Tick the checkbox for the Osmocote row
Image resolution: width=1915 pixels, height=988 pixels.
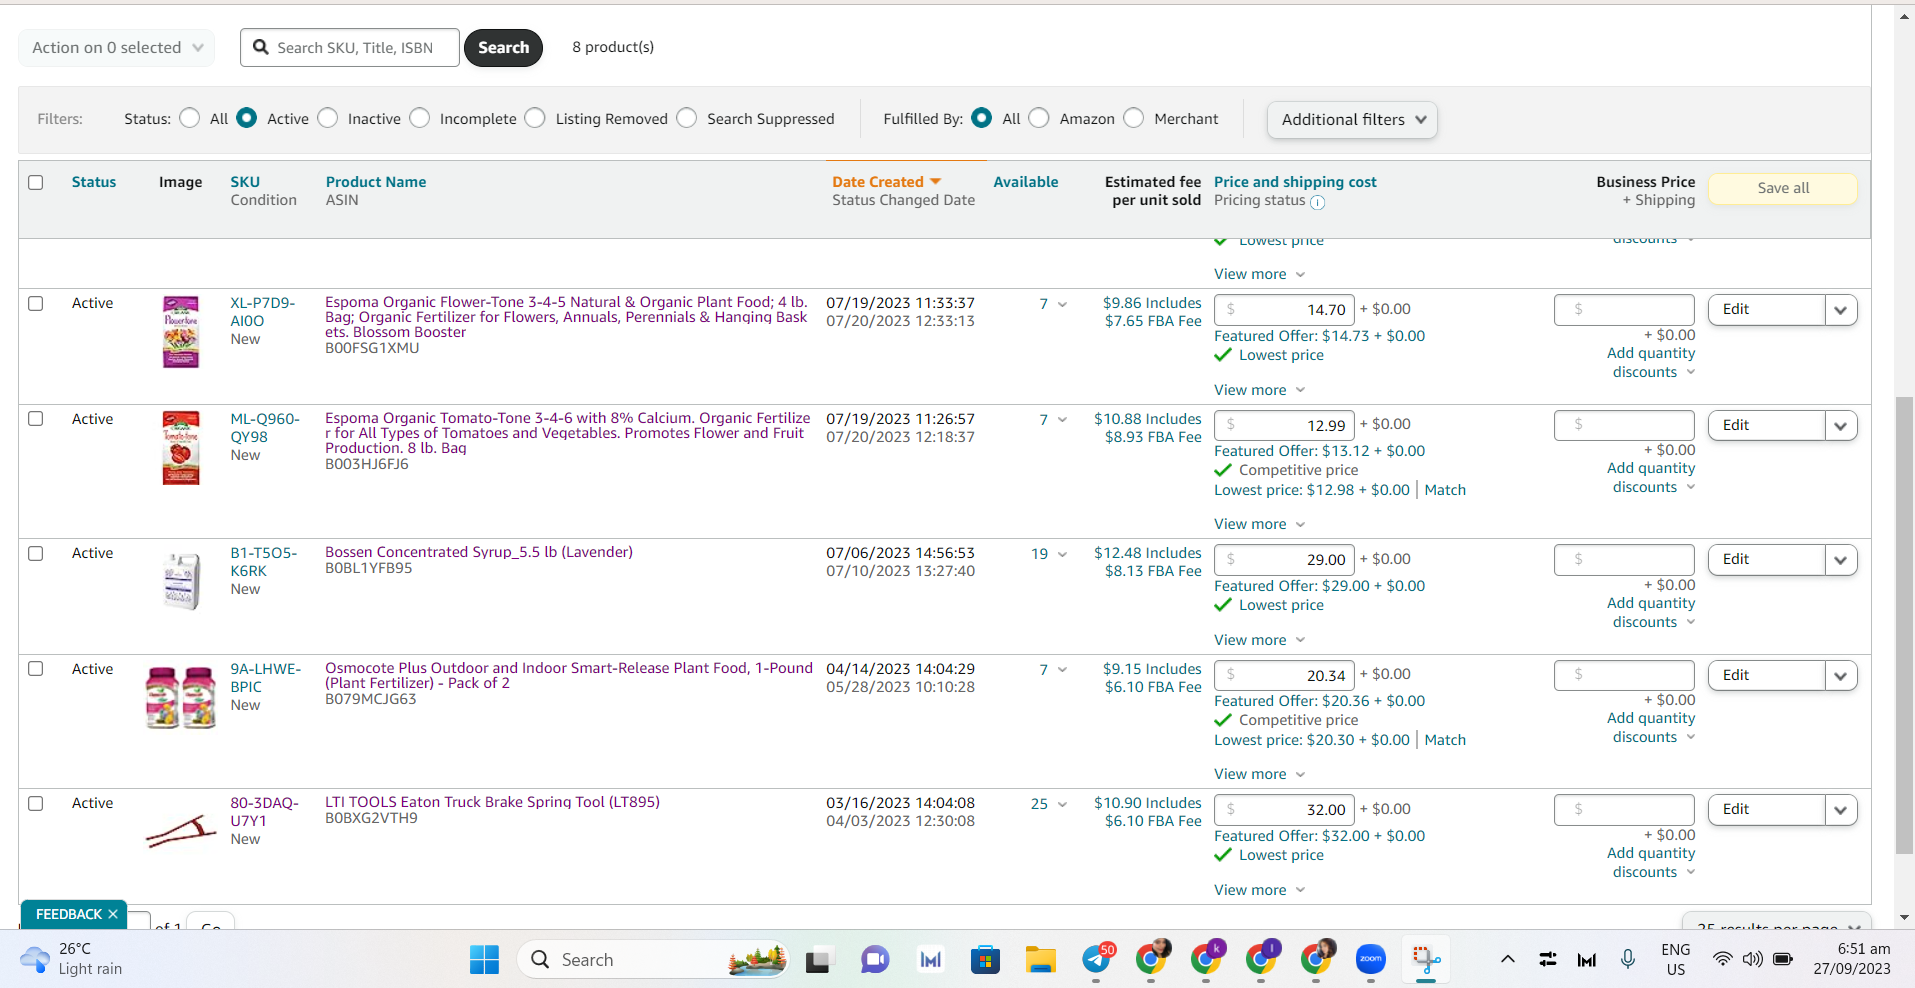click(36, 669)
